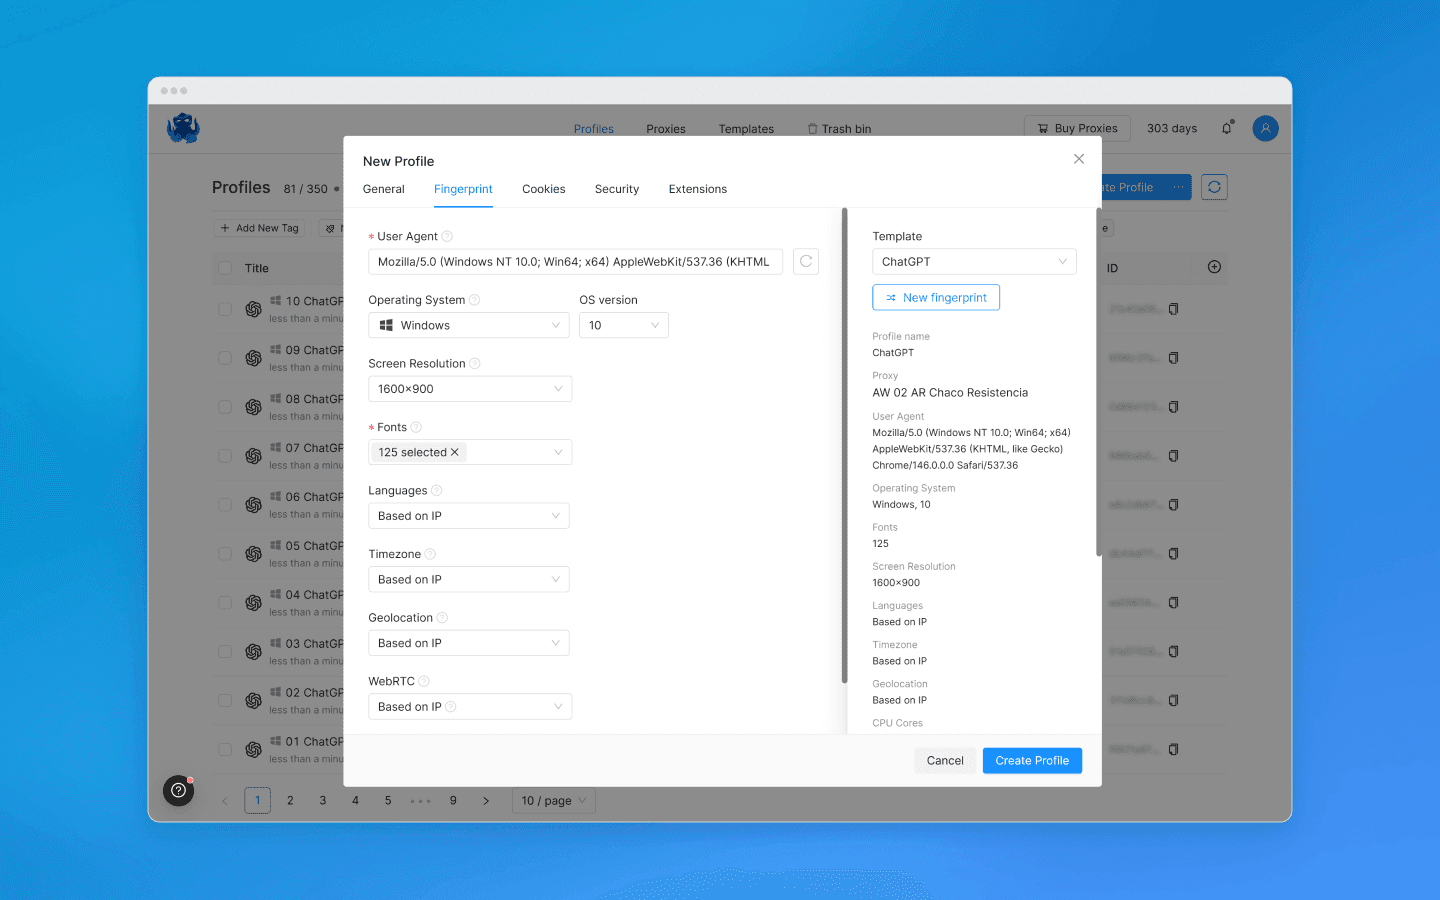Check the 05 ChatGPT profile row

click(x=225, y=554)
